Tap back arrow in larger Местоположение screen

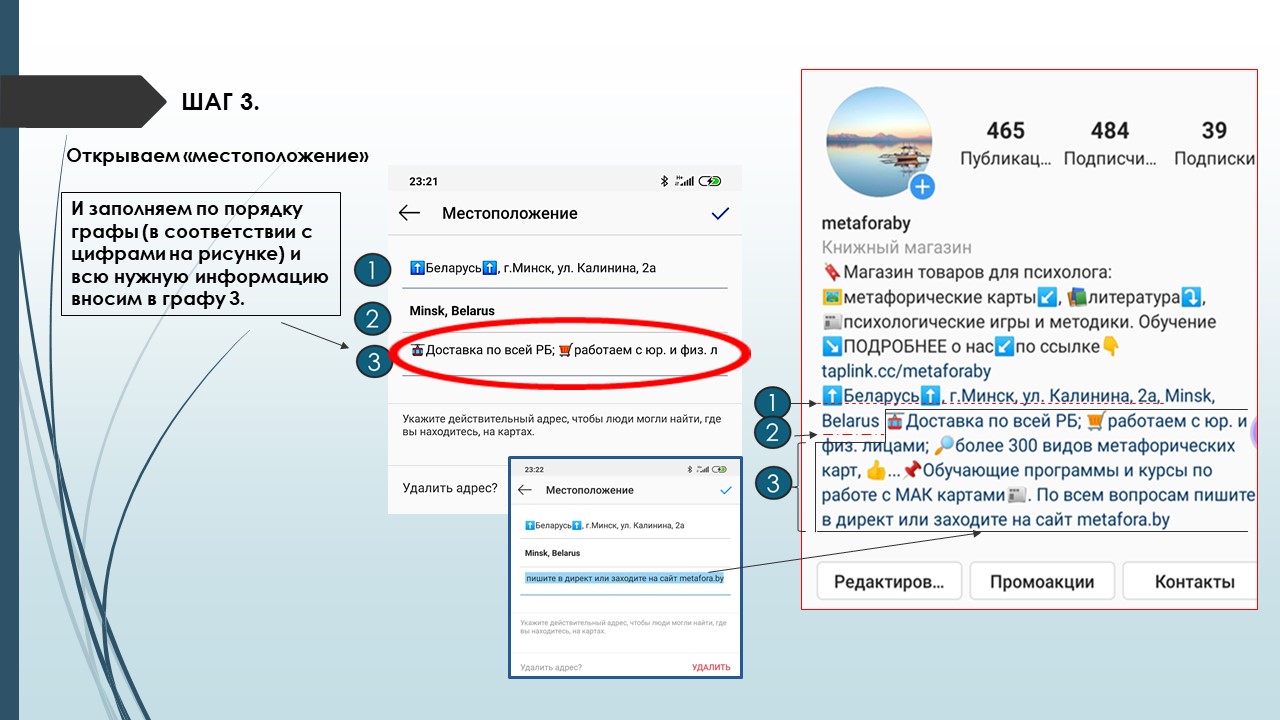tap(409, 213)
